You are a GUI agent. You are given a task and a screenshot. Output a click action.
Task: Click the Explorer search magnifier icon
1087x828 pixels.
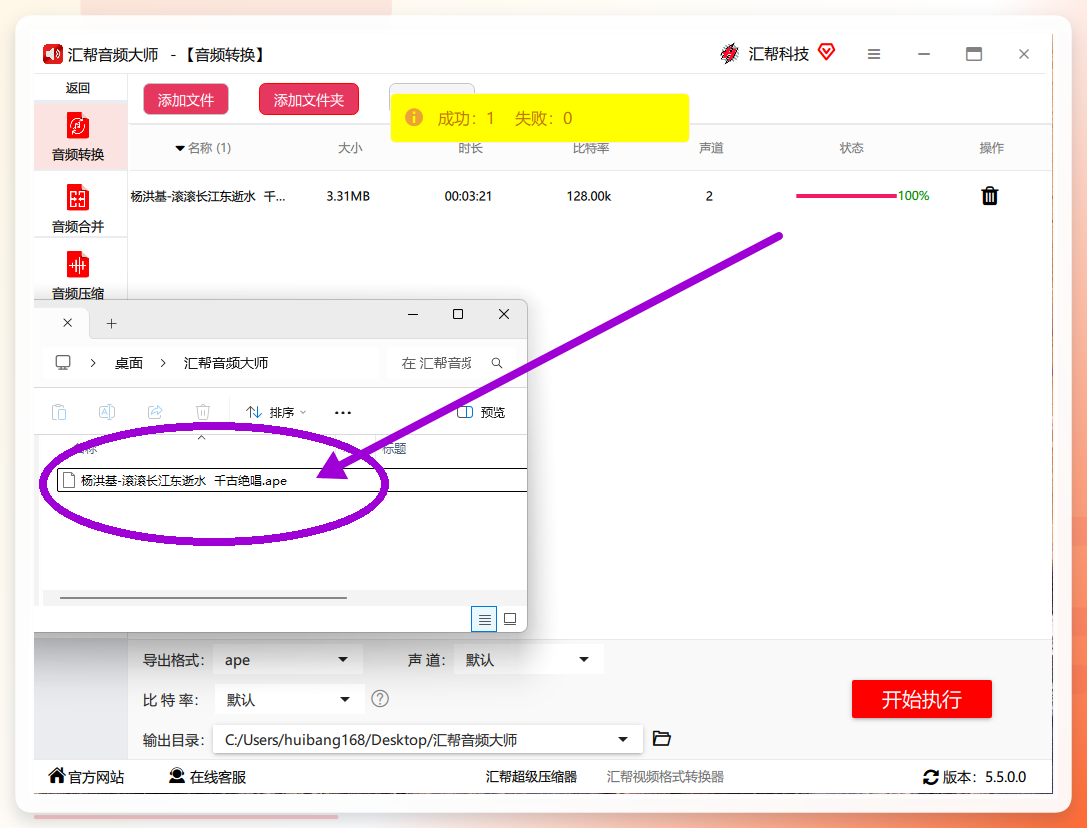tap(497, 363)
